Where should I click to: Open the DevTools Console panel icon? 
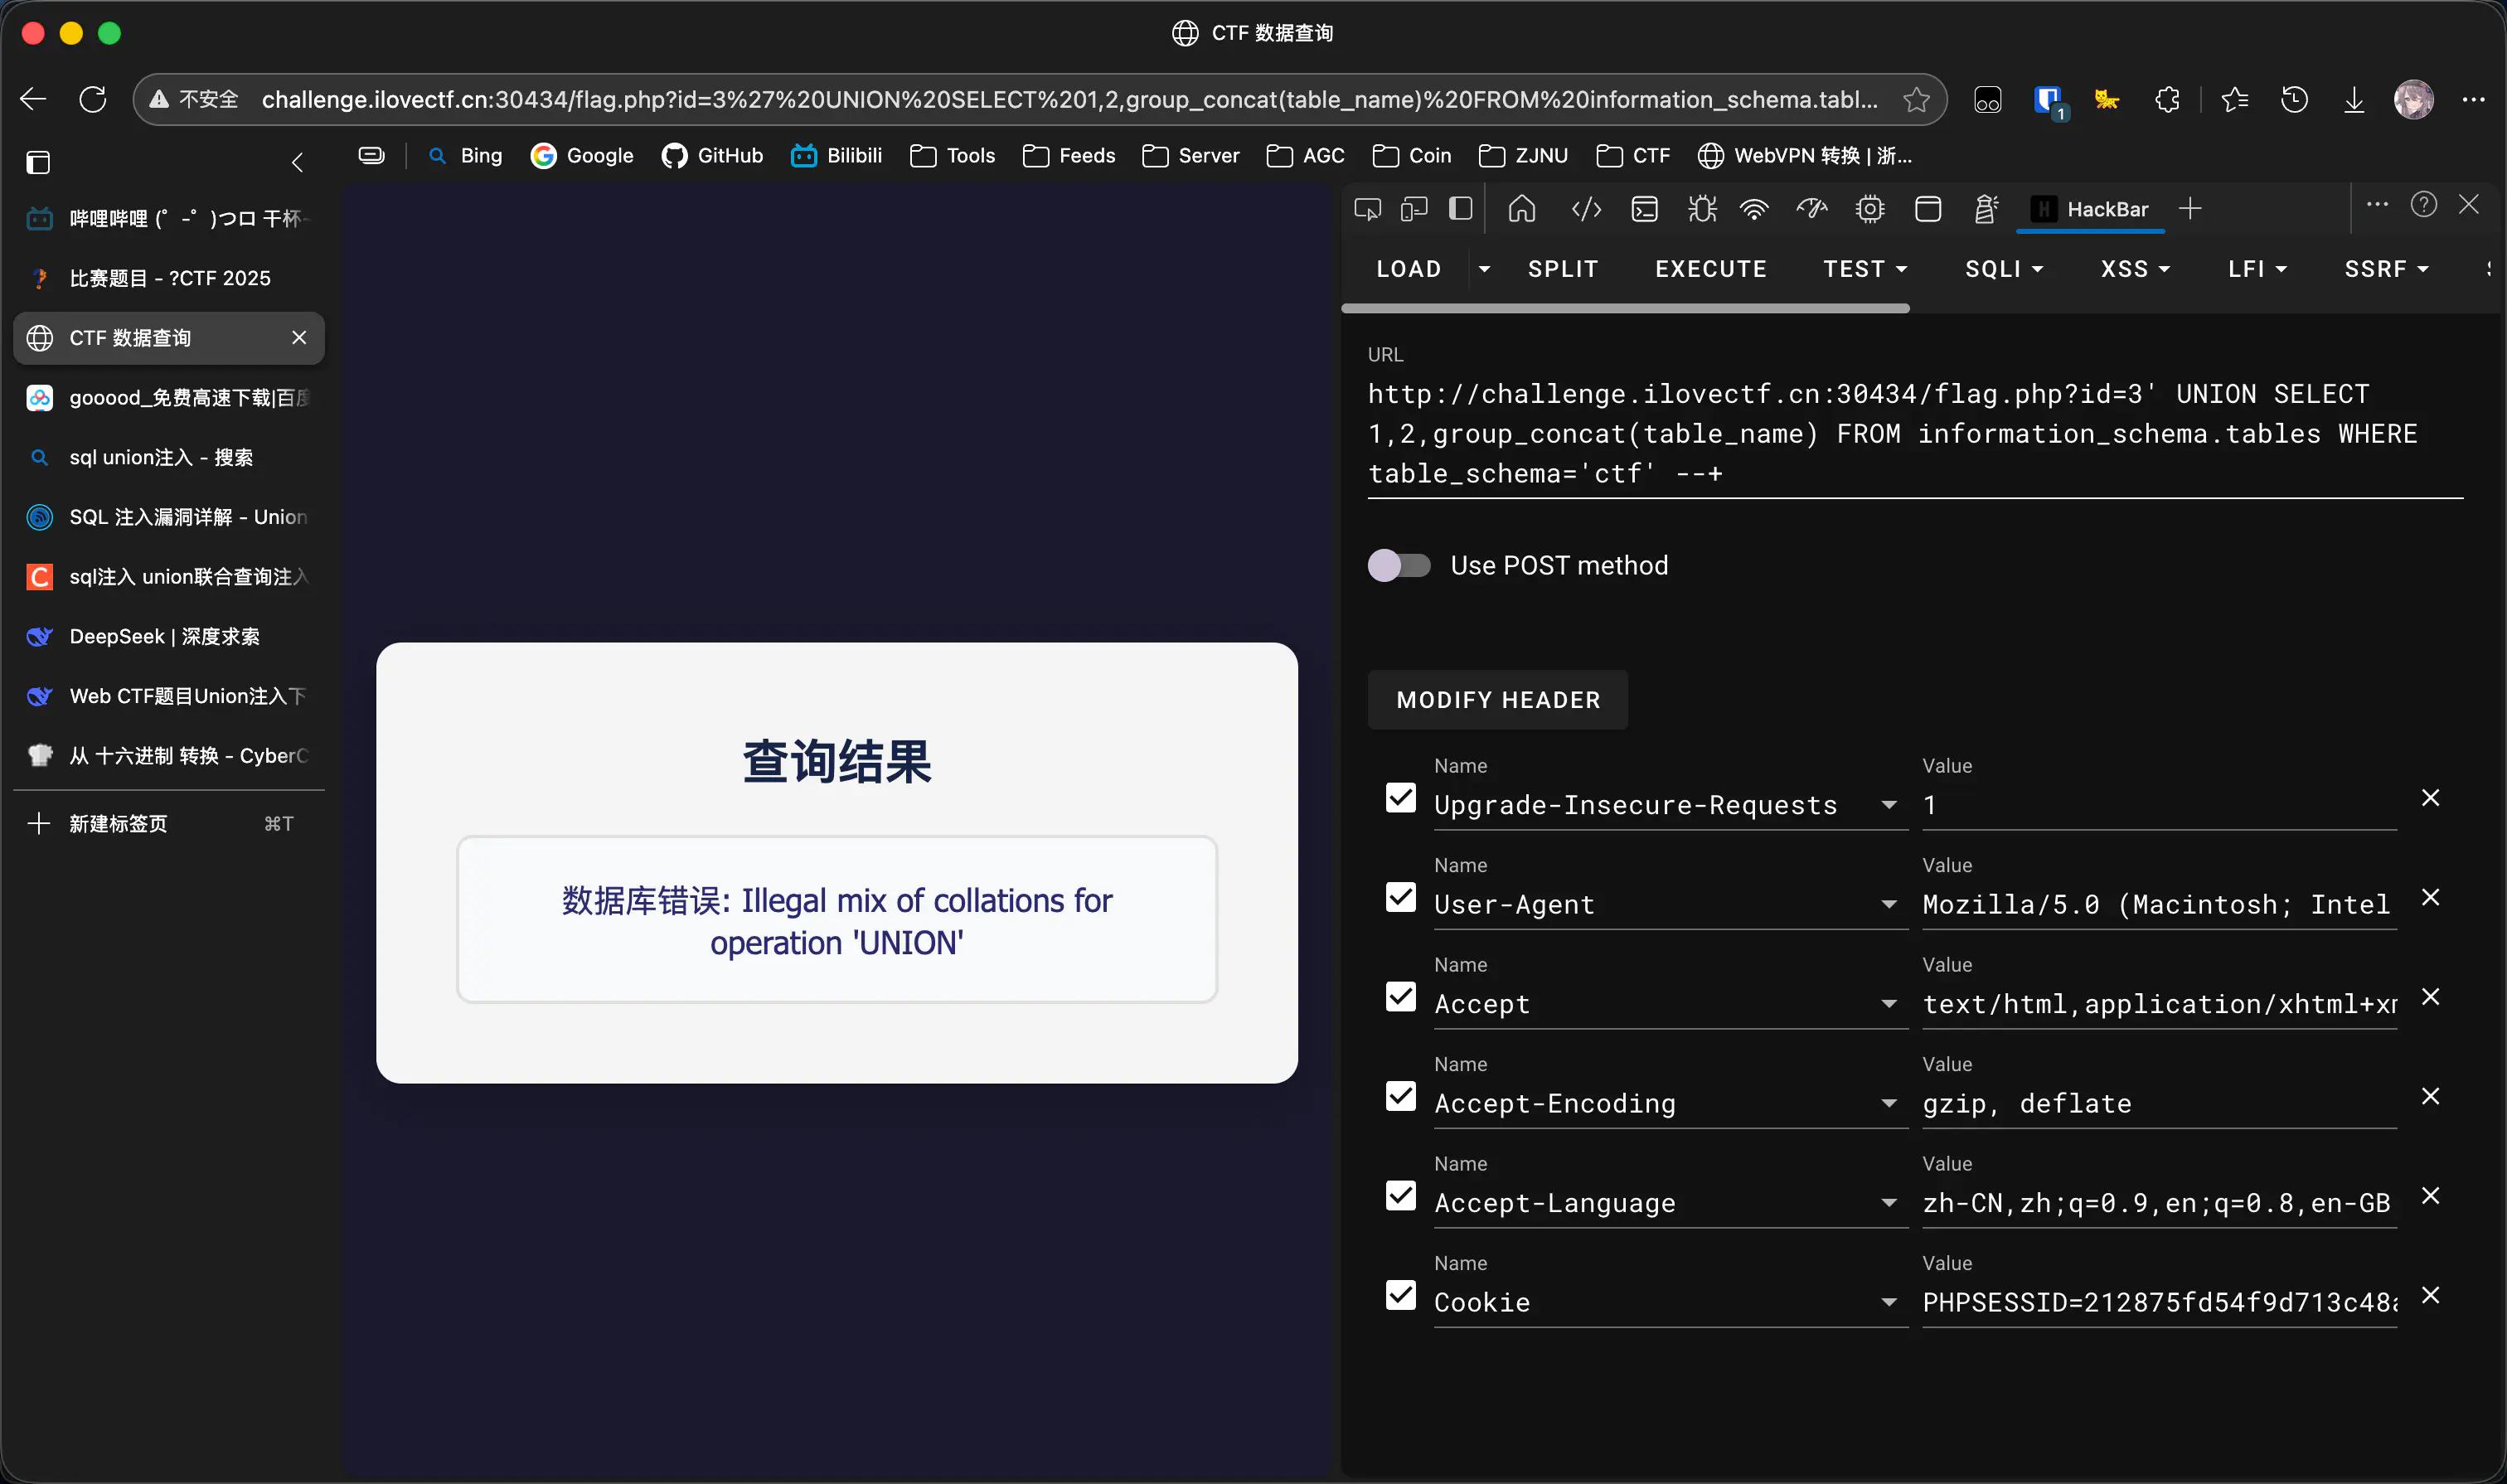(x=1645, y=209)
